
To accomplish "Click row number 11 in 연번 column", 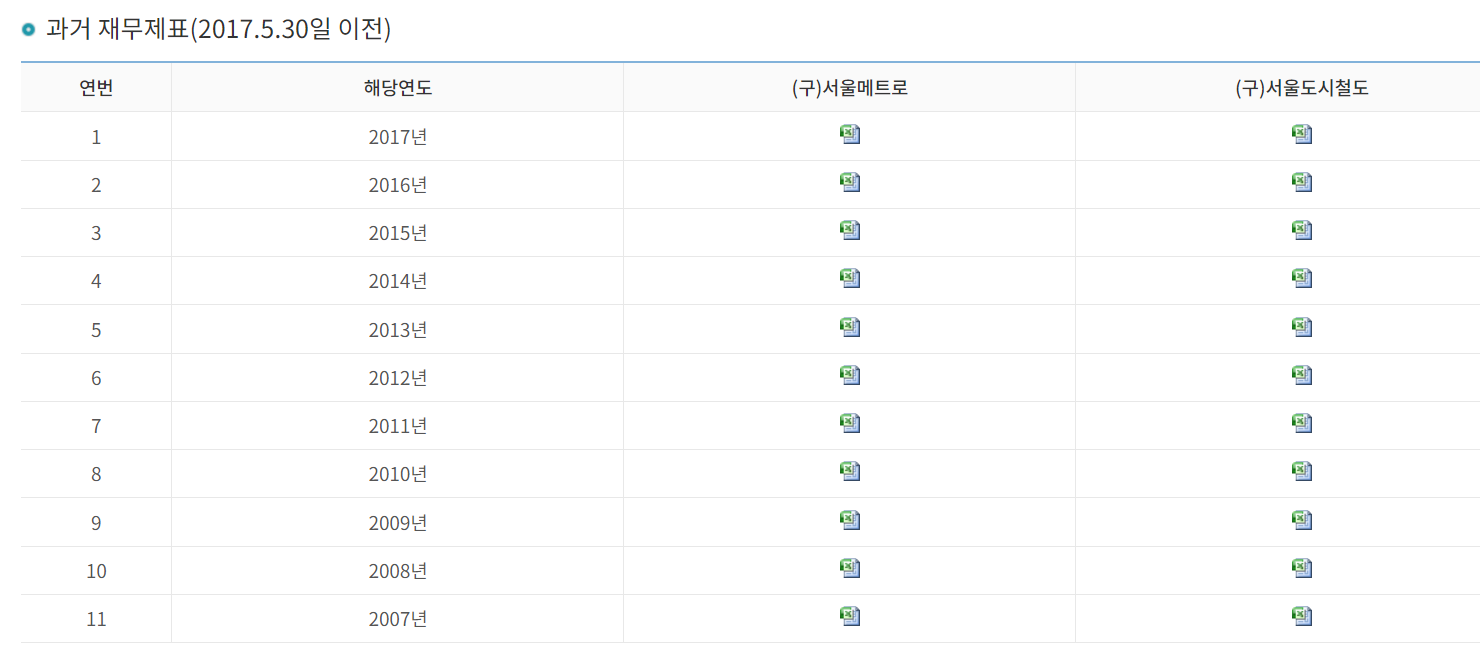I will (96, 619).
